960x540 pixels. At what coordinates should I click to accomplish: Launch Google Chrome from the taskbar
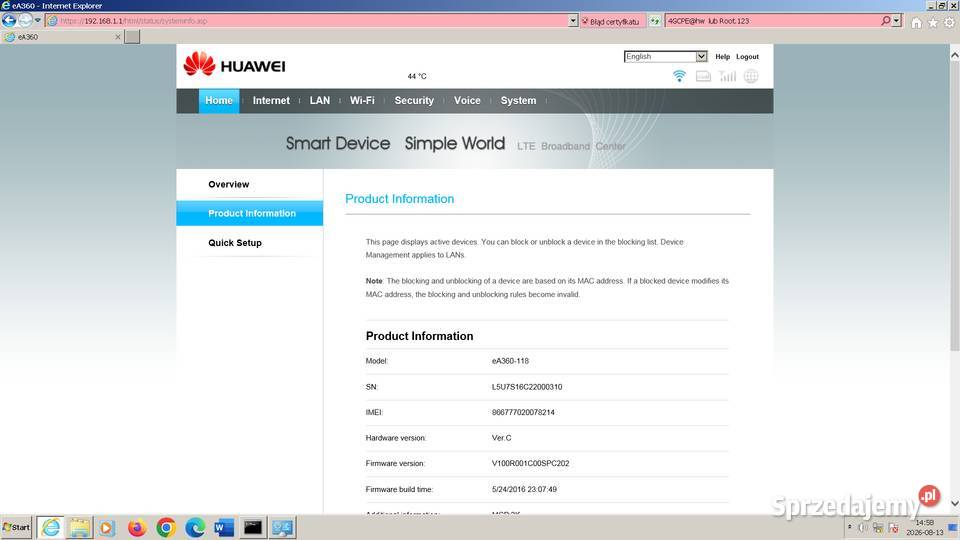[165, 527]
